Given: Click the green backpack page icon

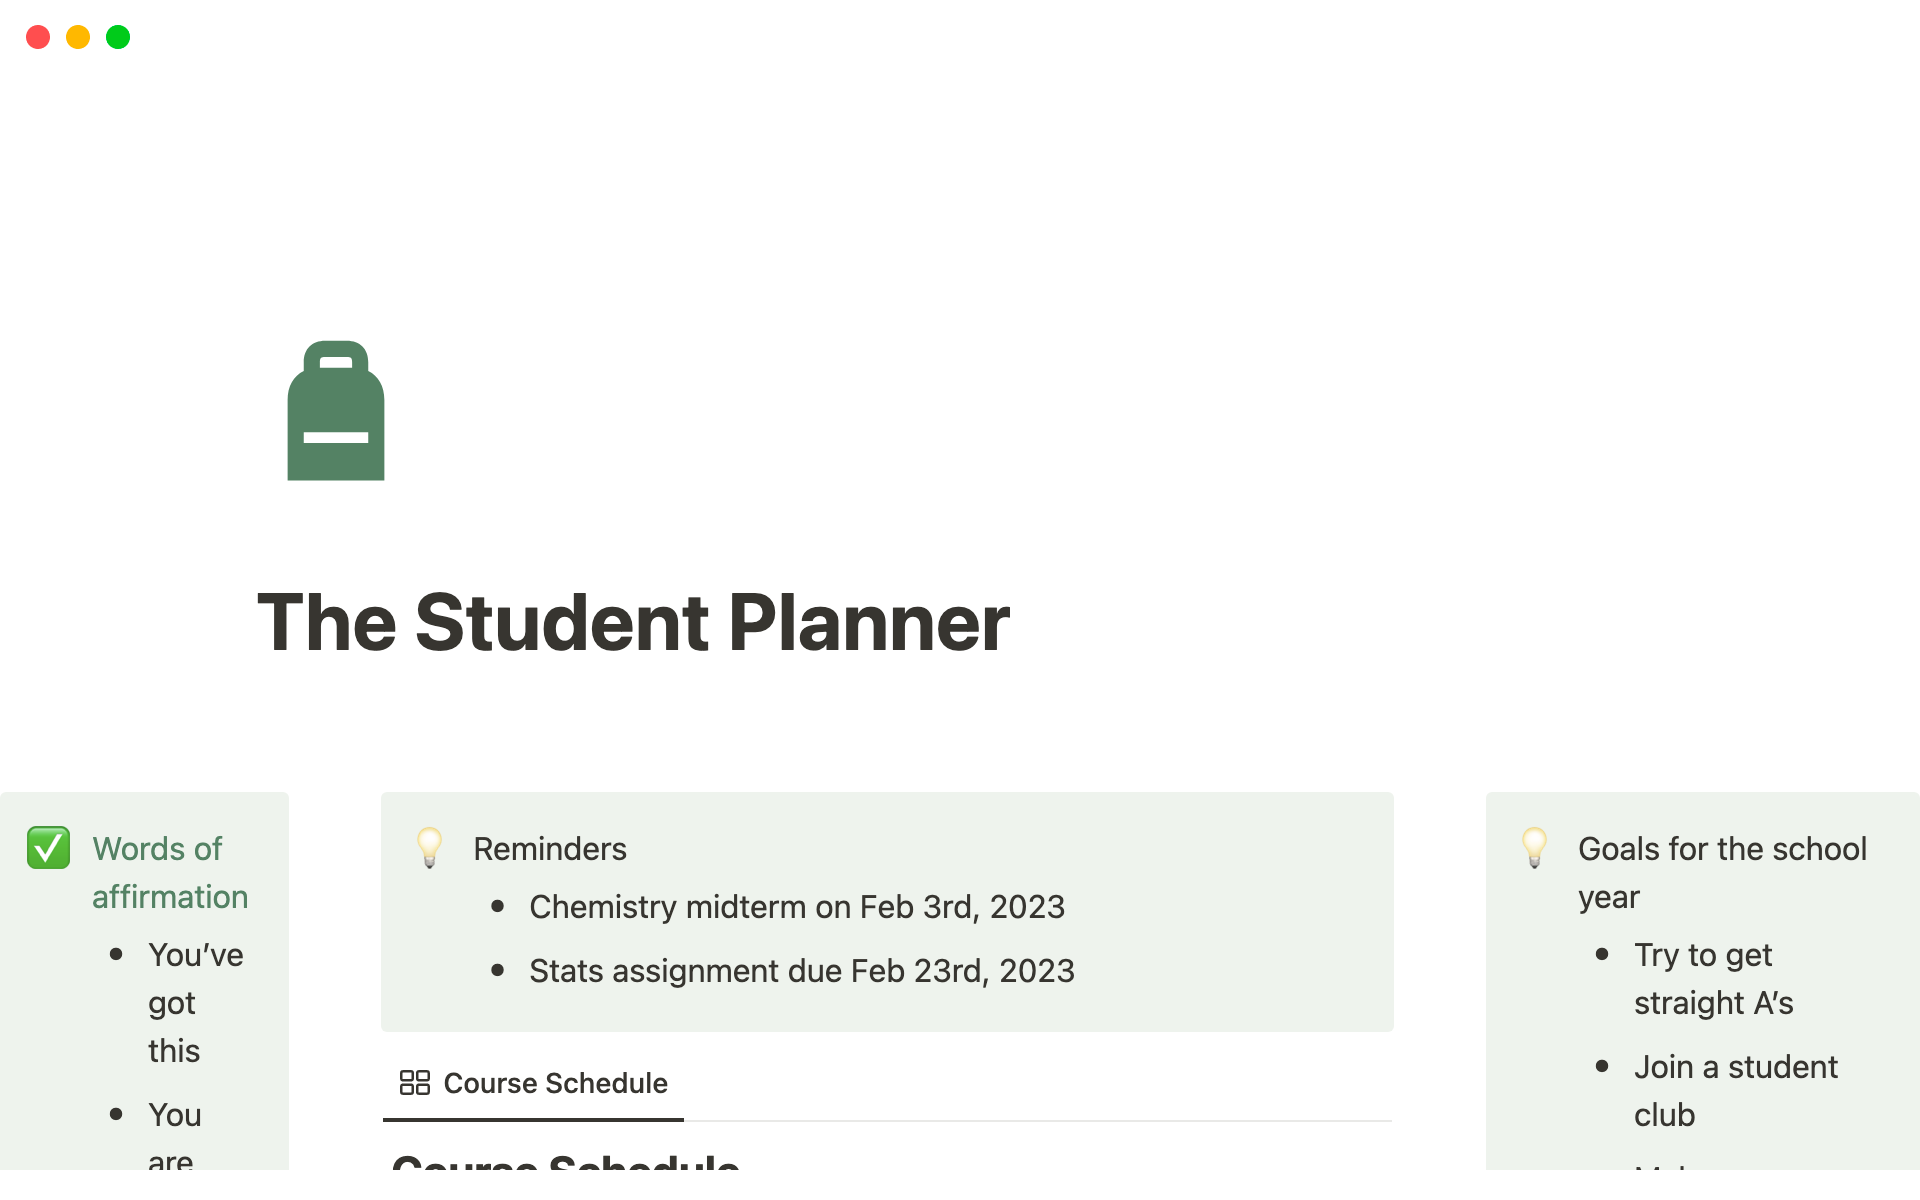Looking at the screenshot, I should coord(336,411).
